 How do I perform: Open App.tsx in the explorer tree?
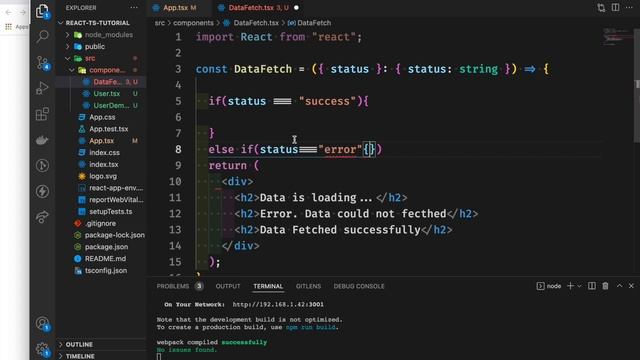tap(101, 141)
